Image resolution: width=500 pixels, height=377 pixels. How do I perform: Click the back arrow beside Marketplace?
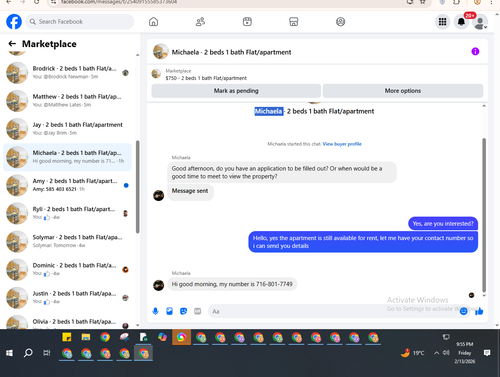tap(12, 44)
